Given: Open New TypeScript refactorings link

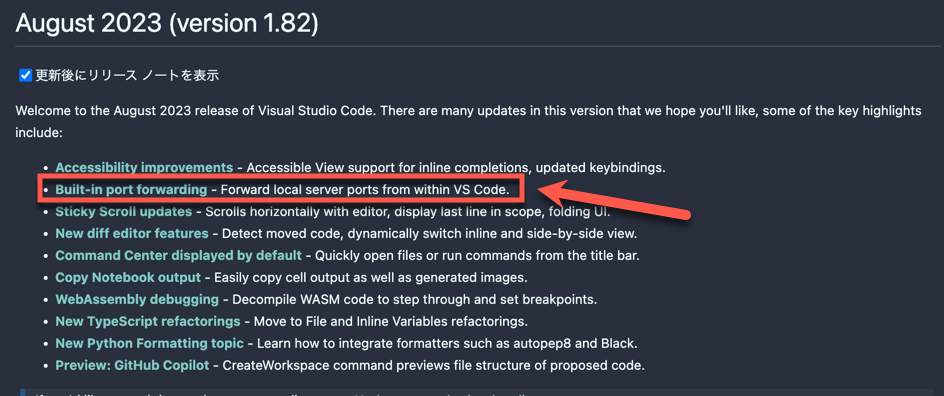Looking at the screenshot, I should (x=148, y=321).
